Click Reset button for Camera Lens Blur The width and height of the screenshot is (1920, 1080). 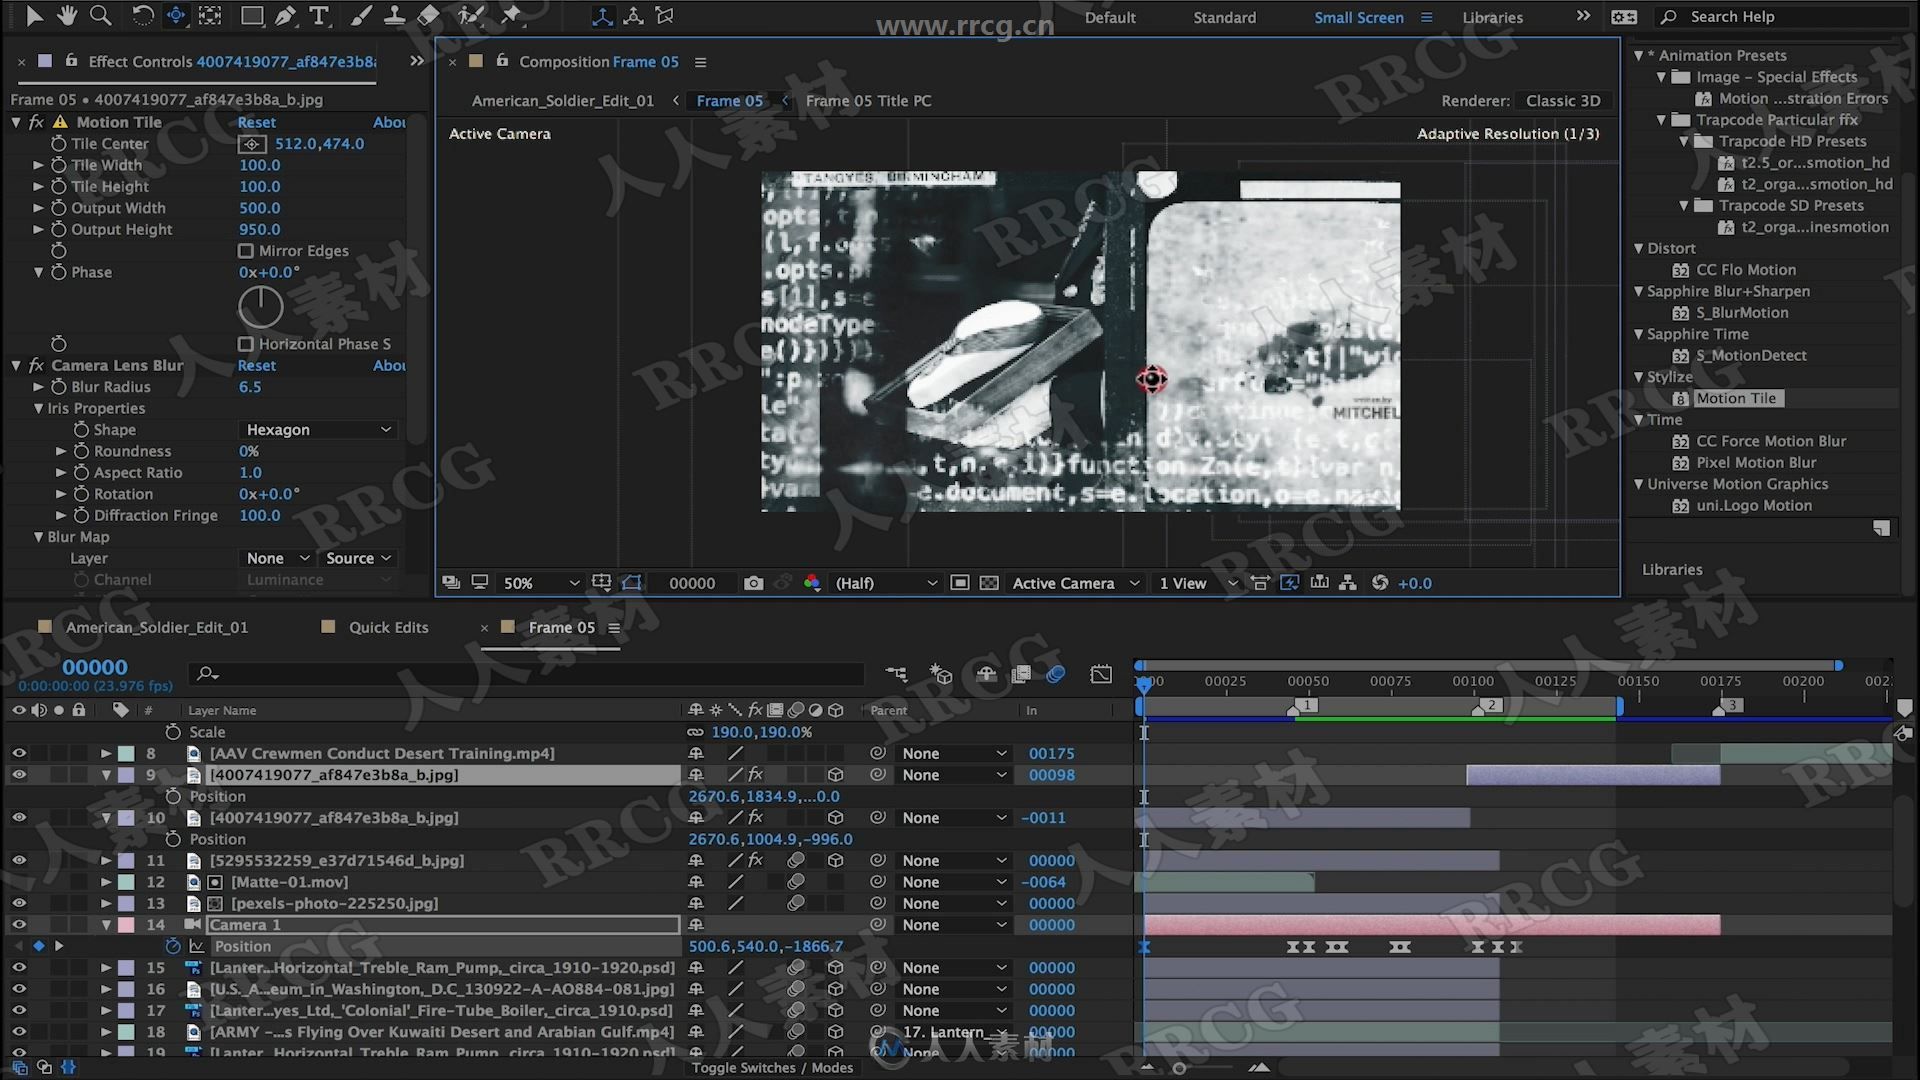pos(256,364)
